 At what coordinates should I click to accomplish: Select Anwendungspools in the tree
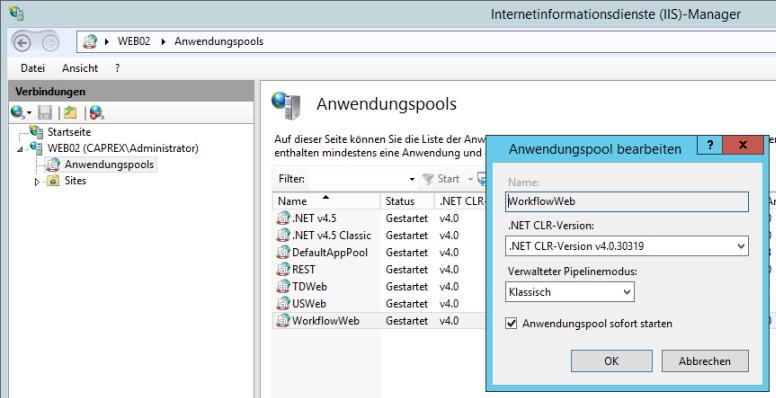pyautogui.click(x=109, y=164)
